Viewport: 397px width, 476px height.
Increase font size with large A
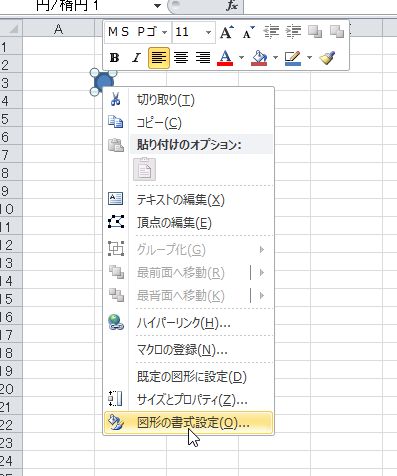tap(227, 32)
